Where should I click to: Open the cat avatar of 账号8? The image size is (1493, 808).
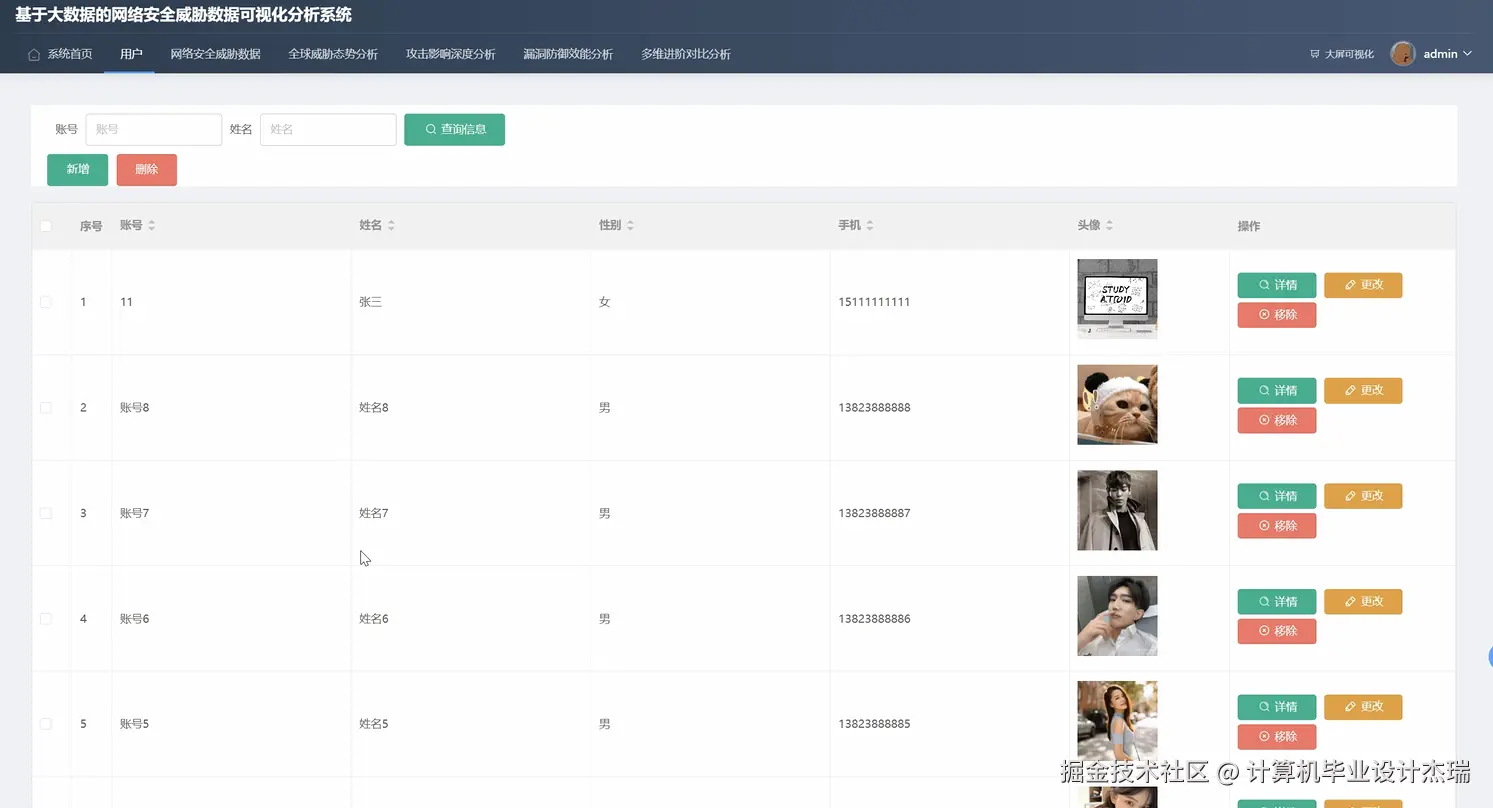click(1117, 405)
